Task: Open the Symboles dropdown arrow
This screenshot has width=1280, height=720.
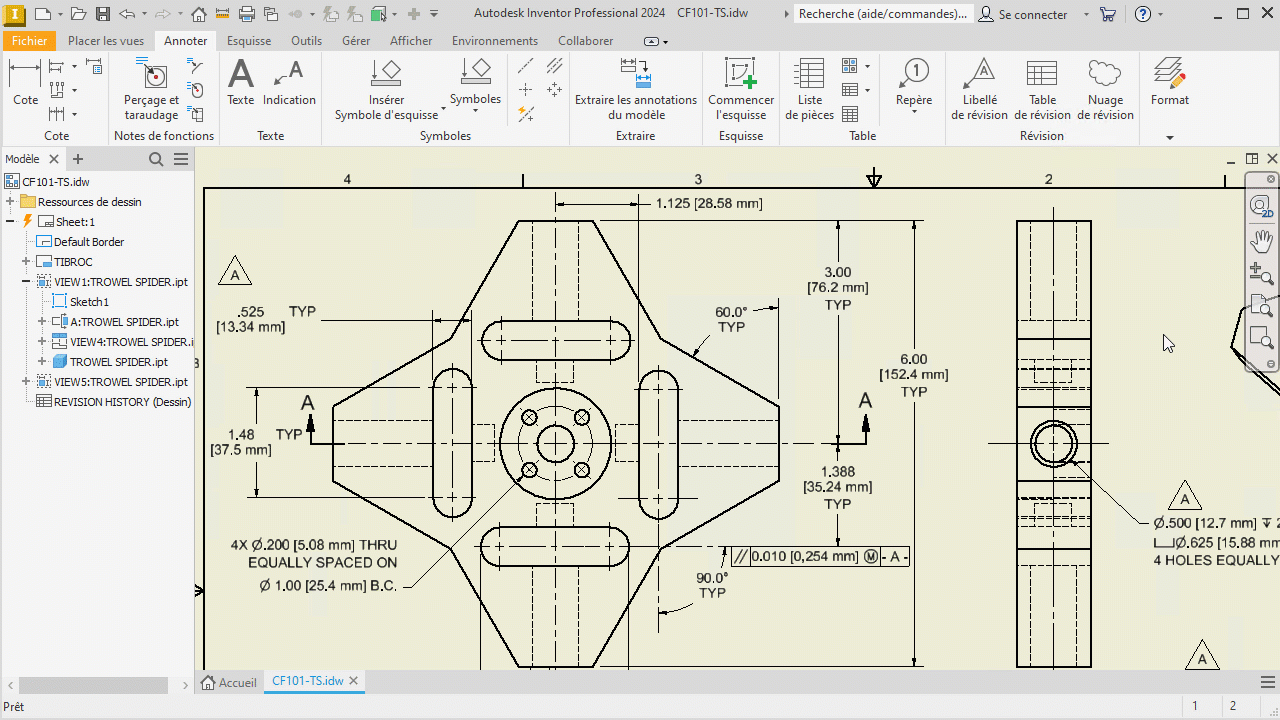Action: point(475,111)
